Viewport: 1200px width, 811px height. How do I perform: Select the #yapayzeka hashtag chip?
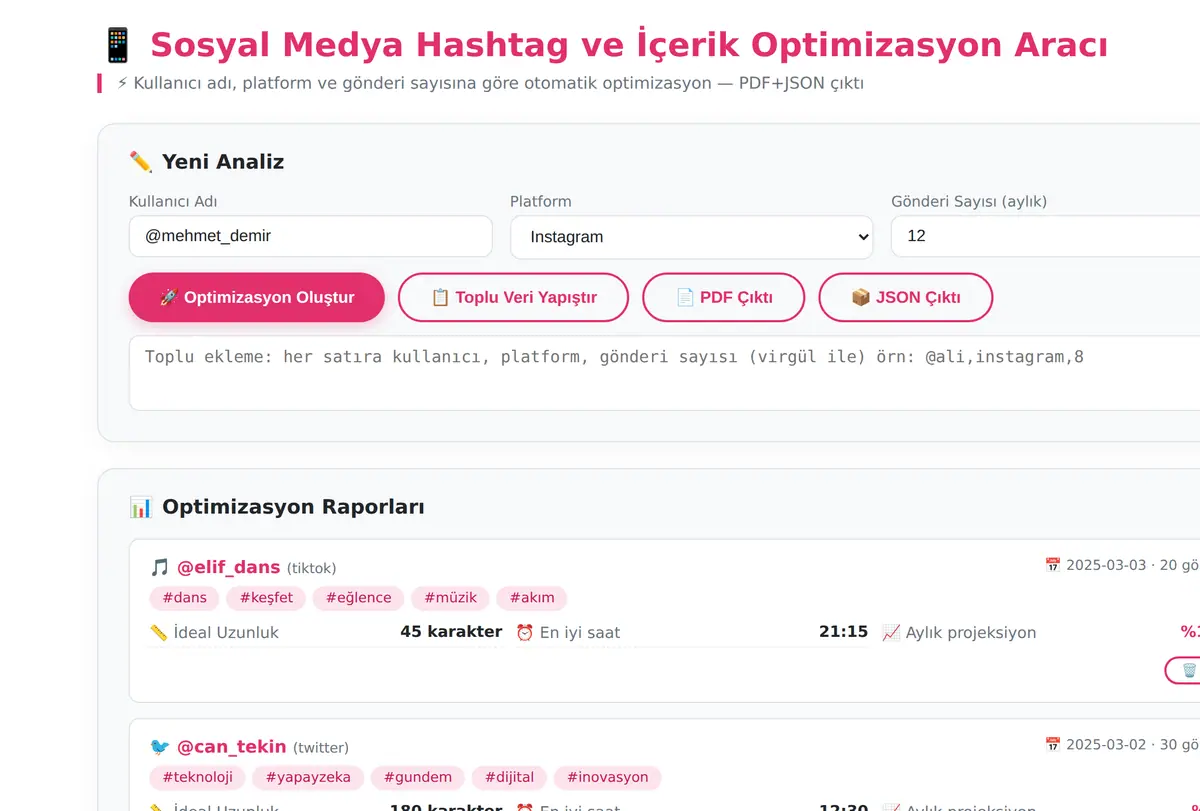(308, 777)
